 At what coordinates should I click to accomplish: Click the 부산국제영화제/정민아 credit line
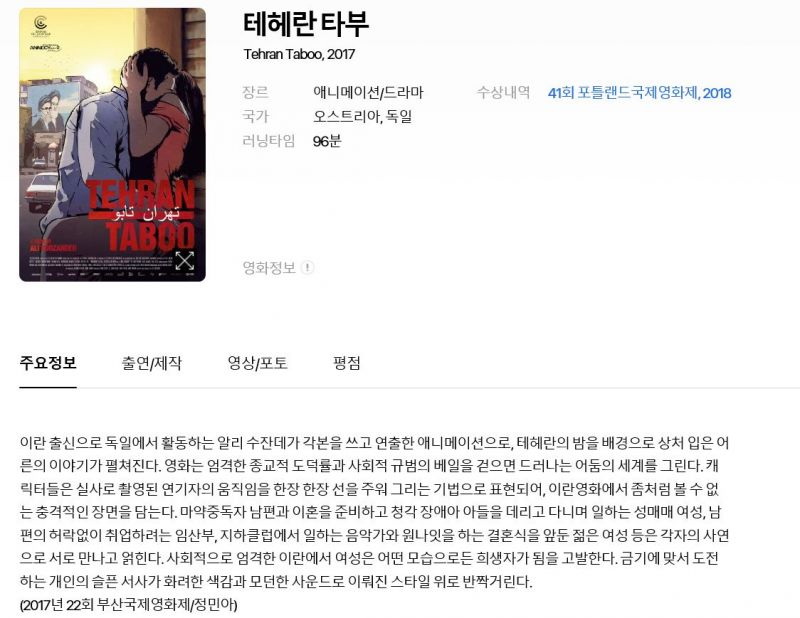click(129, 605)
